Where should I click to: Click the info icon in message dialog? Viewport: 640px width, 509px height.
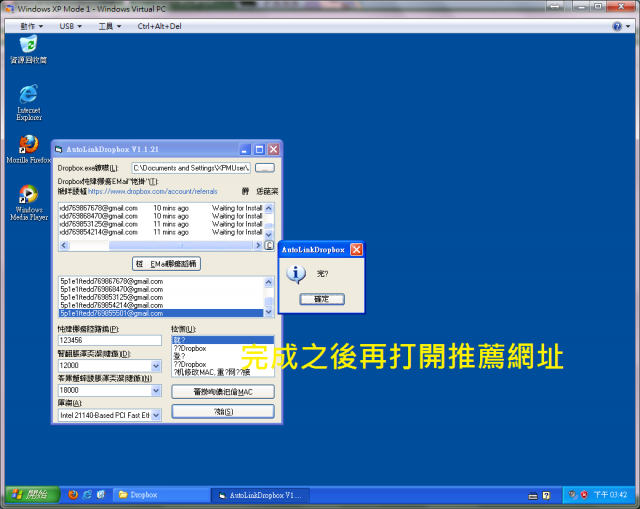296,274
